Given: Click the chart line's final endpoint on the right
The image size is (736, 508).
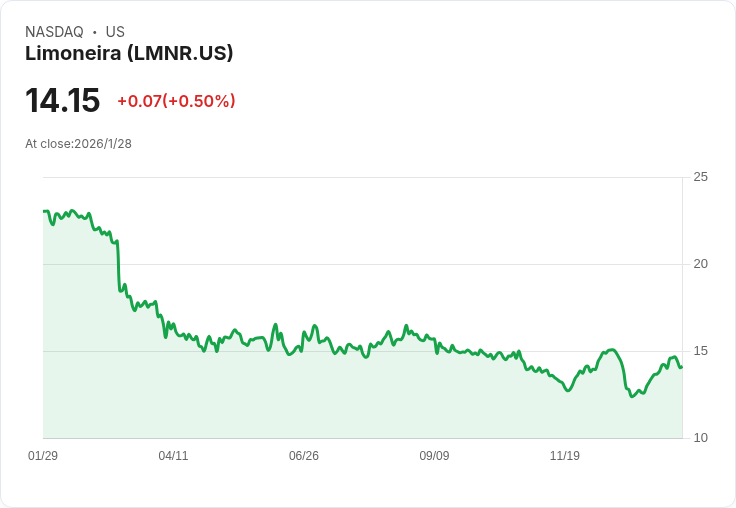Looking at the screenshot, I should pos(681,367).
